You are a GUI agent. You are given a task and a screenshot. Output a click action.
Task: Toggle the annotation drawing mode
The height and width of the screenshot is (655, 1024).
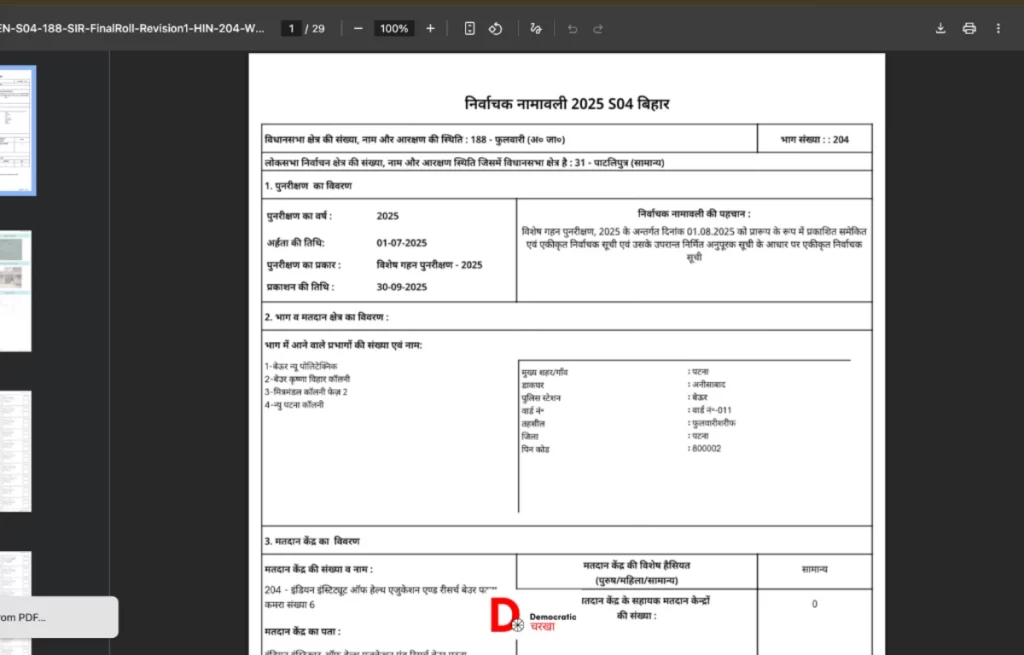click(x=535, y=28)
